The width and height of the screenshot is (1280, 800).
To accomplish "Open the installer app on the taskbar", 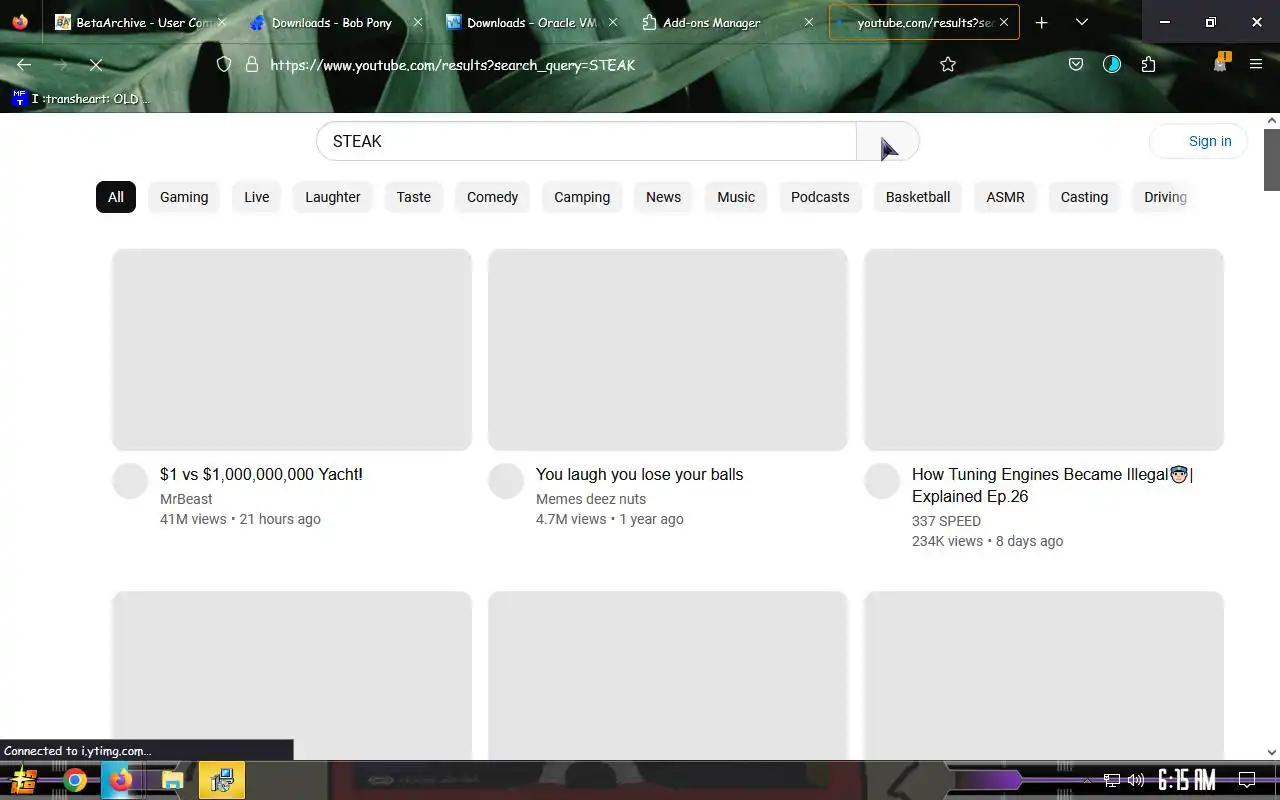I will point(221,780).
